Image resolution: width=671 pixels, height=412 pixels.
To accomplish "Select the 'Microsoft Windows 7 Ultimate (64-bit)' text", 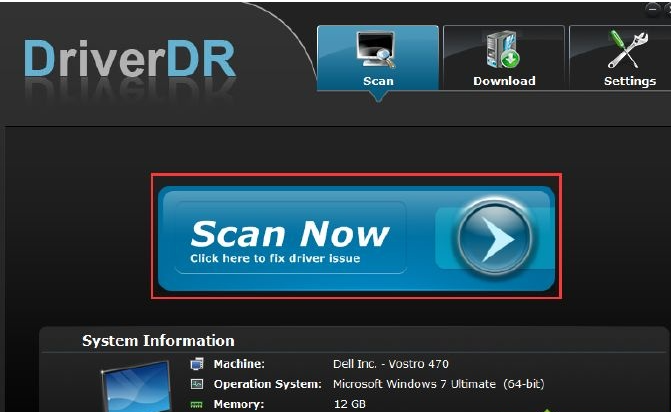I will click(439, 384).
